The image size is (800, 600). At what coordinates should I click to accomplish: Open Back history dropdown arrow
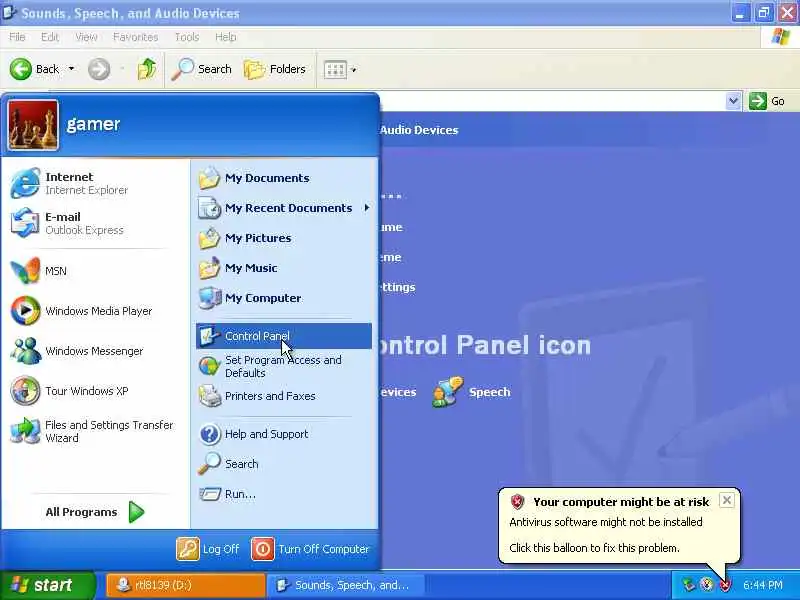pos(71,69)
